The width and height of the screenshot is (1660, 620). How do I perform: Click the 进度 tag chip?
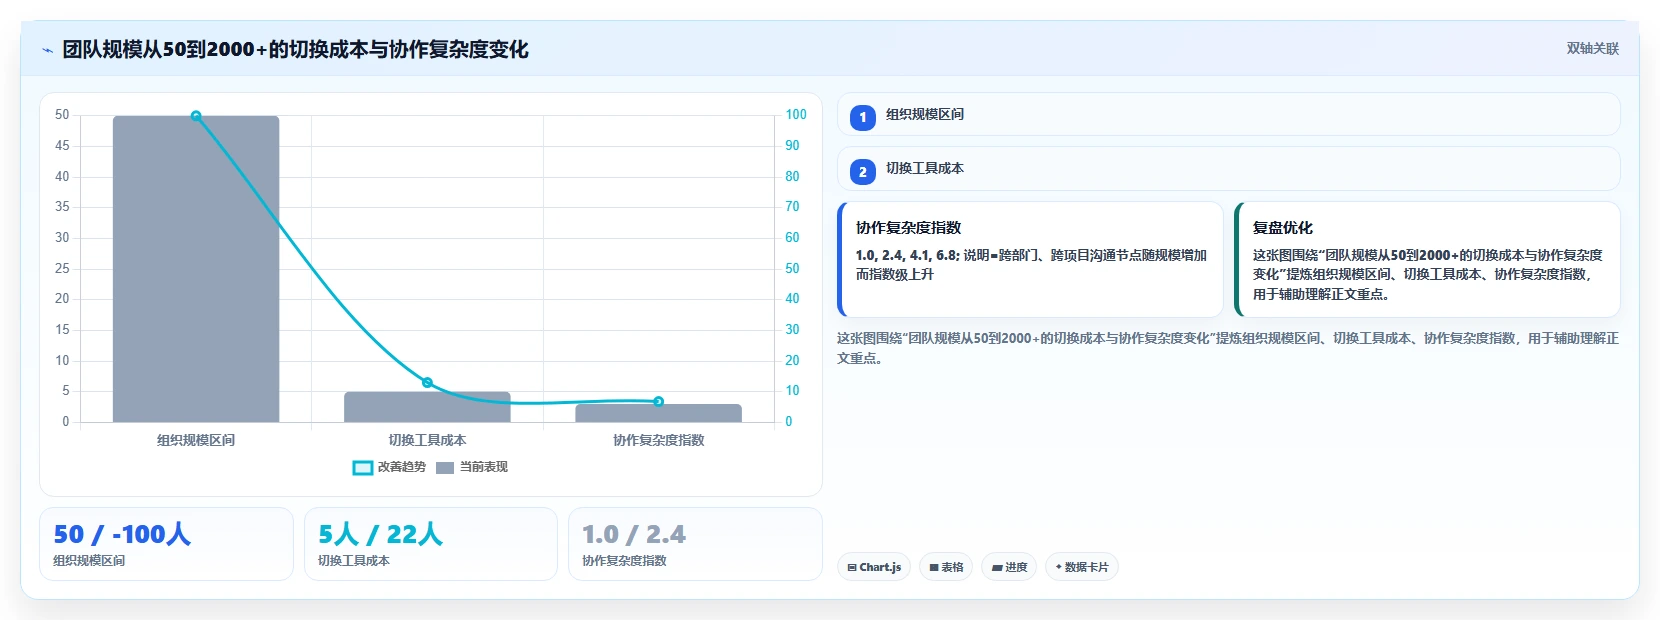pyautogui.click(x=1009, y=567)
